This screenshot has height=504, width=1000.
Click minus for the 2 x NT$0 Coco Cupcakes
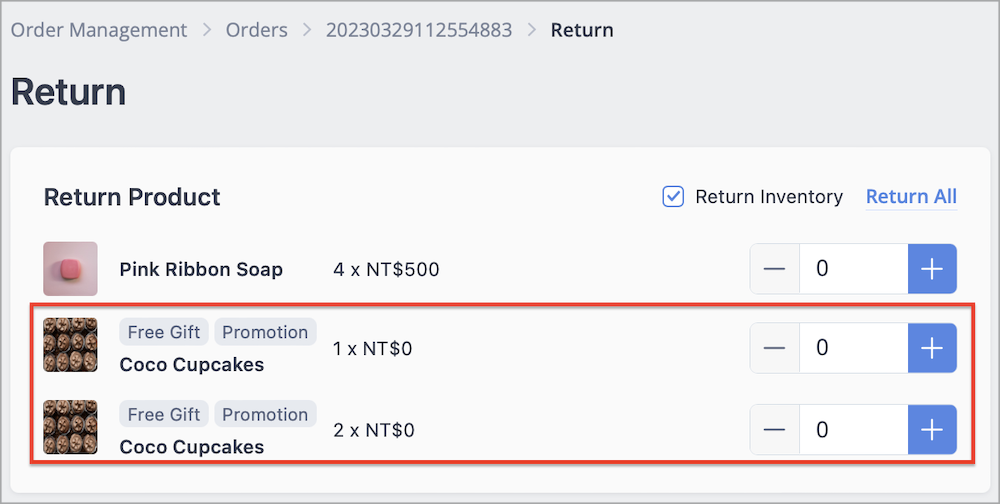coord(774,429)
